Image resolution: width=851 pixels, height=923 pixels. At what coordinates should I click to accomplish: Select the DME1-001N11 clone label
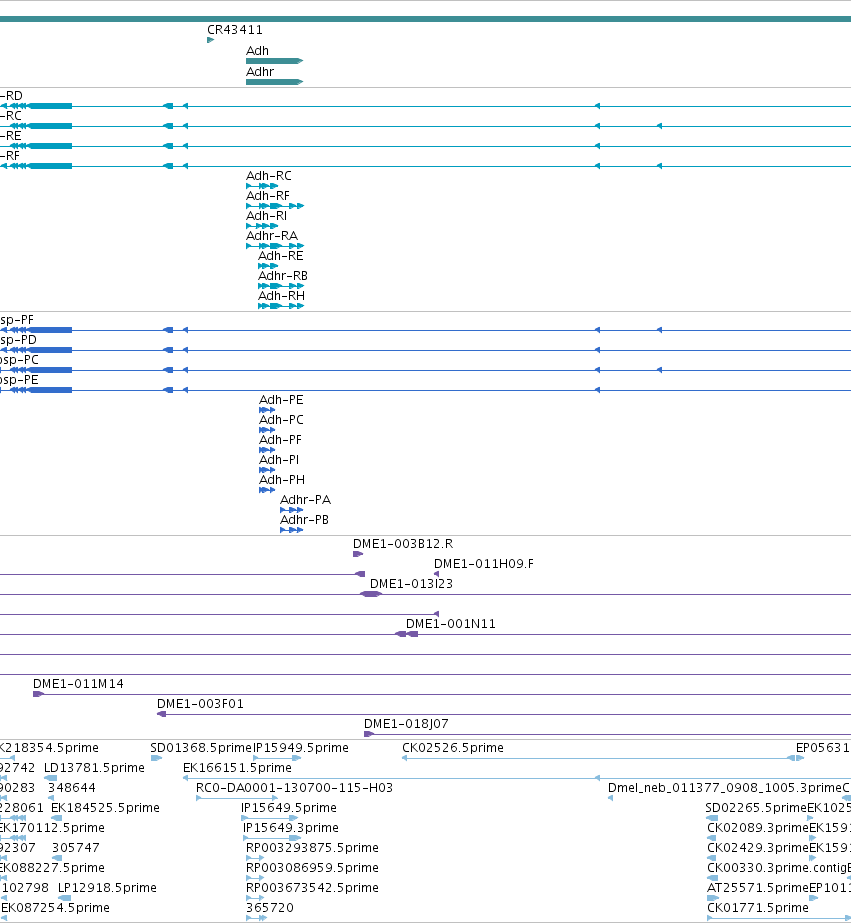[451, 624]
